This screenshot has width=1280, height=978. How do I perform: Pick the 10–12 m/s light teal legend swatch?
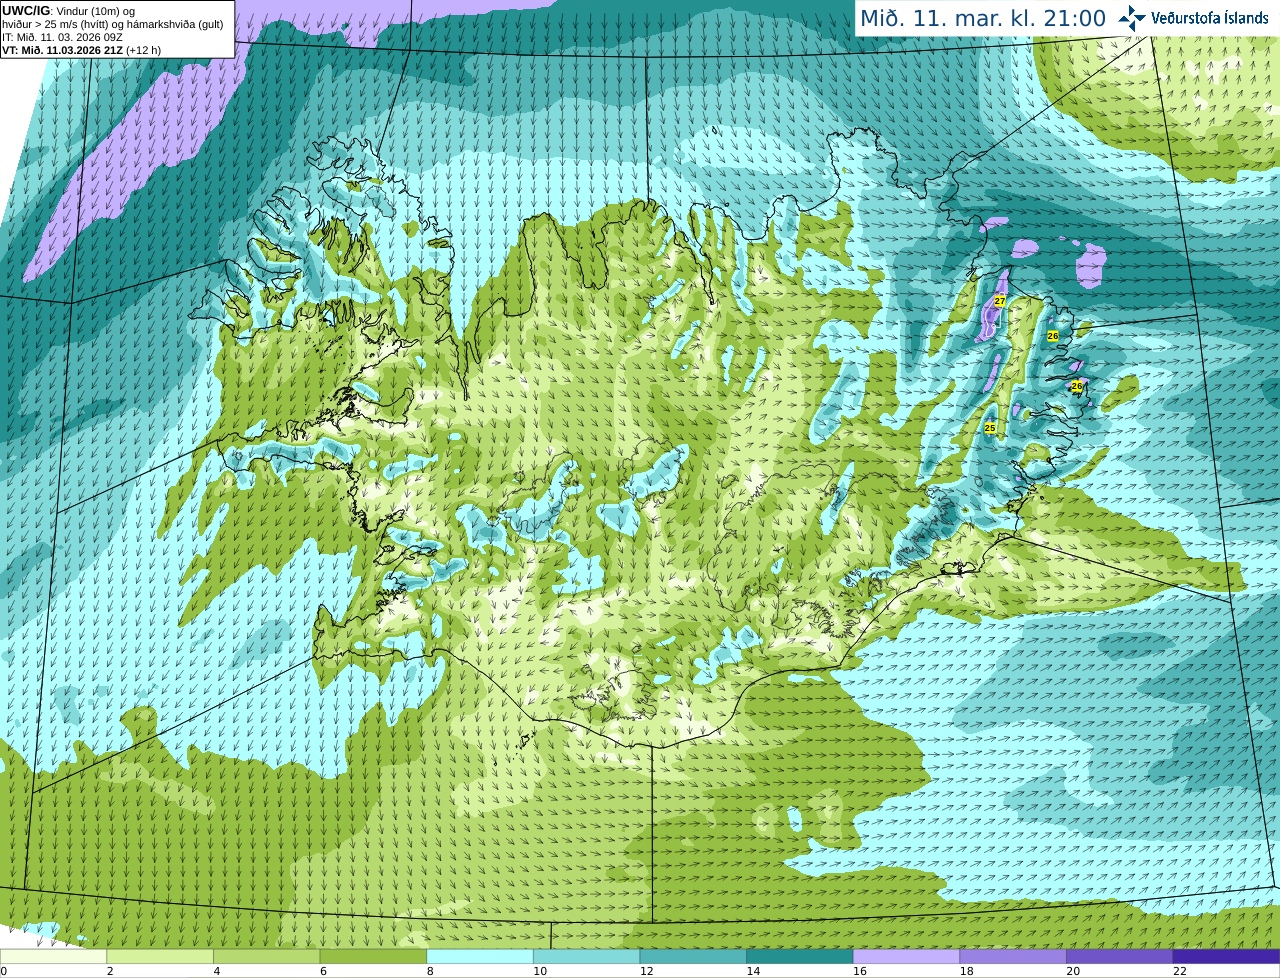[586, 956]
